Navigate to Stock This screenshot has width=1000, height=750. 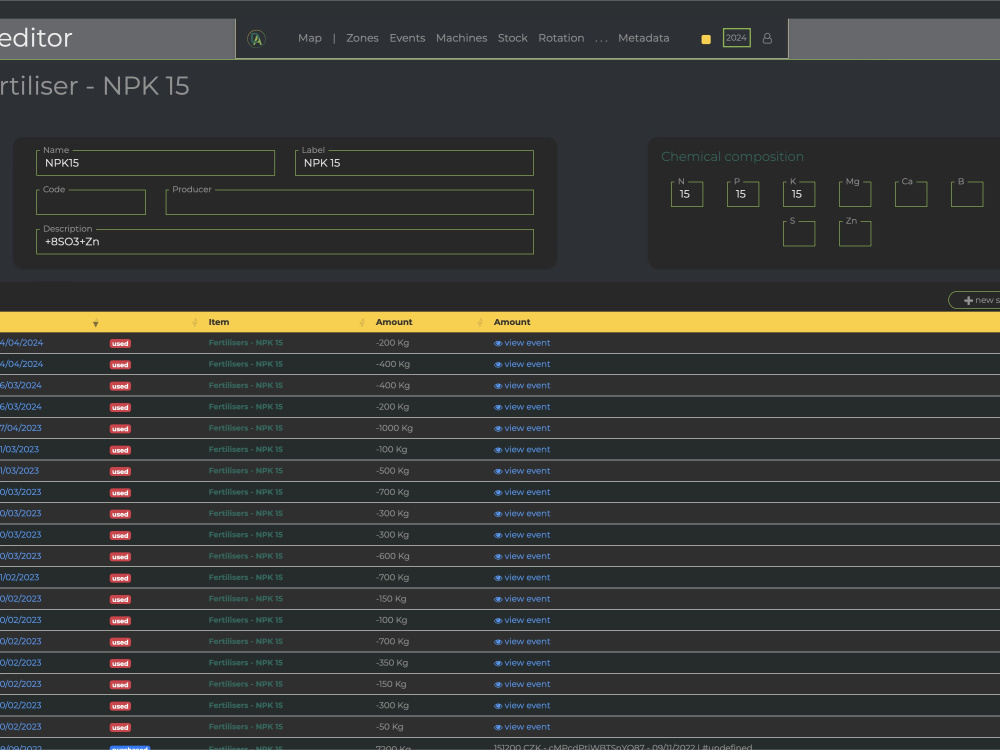click(x=512, y=38)
